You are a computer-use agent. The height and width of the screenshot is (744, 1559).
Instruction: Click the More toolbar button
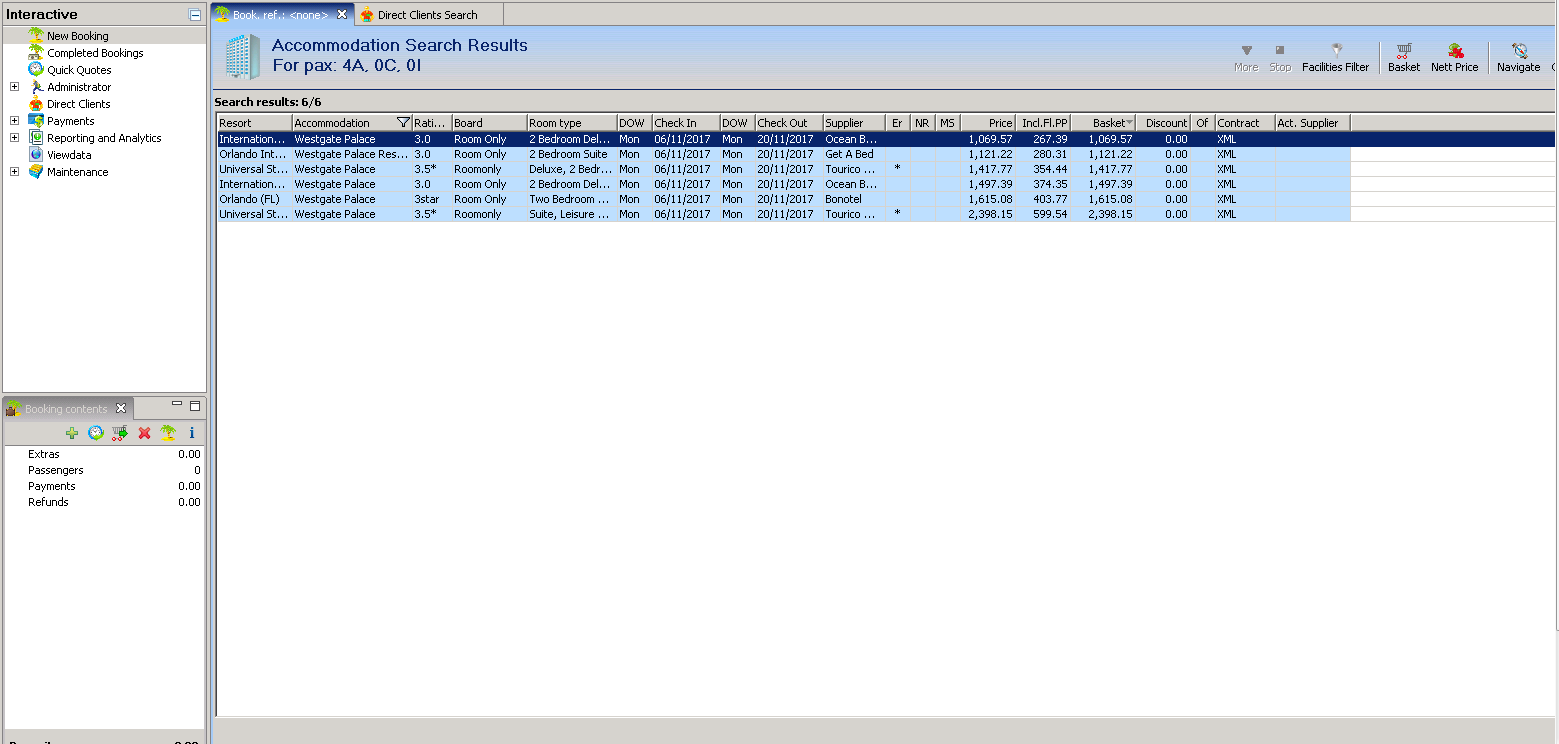[x=1246, y=58]
